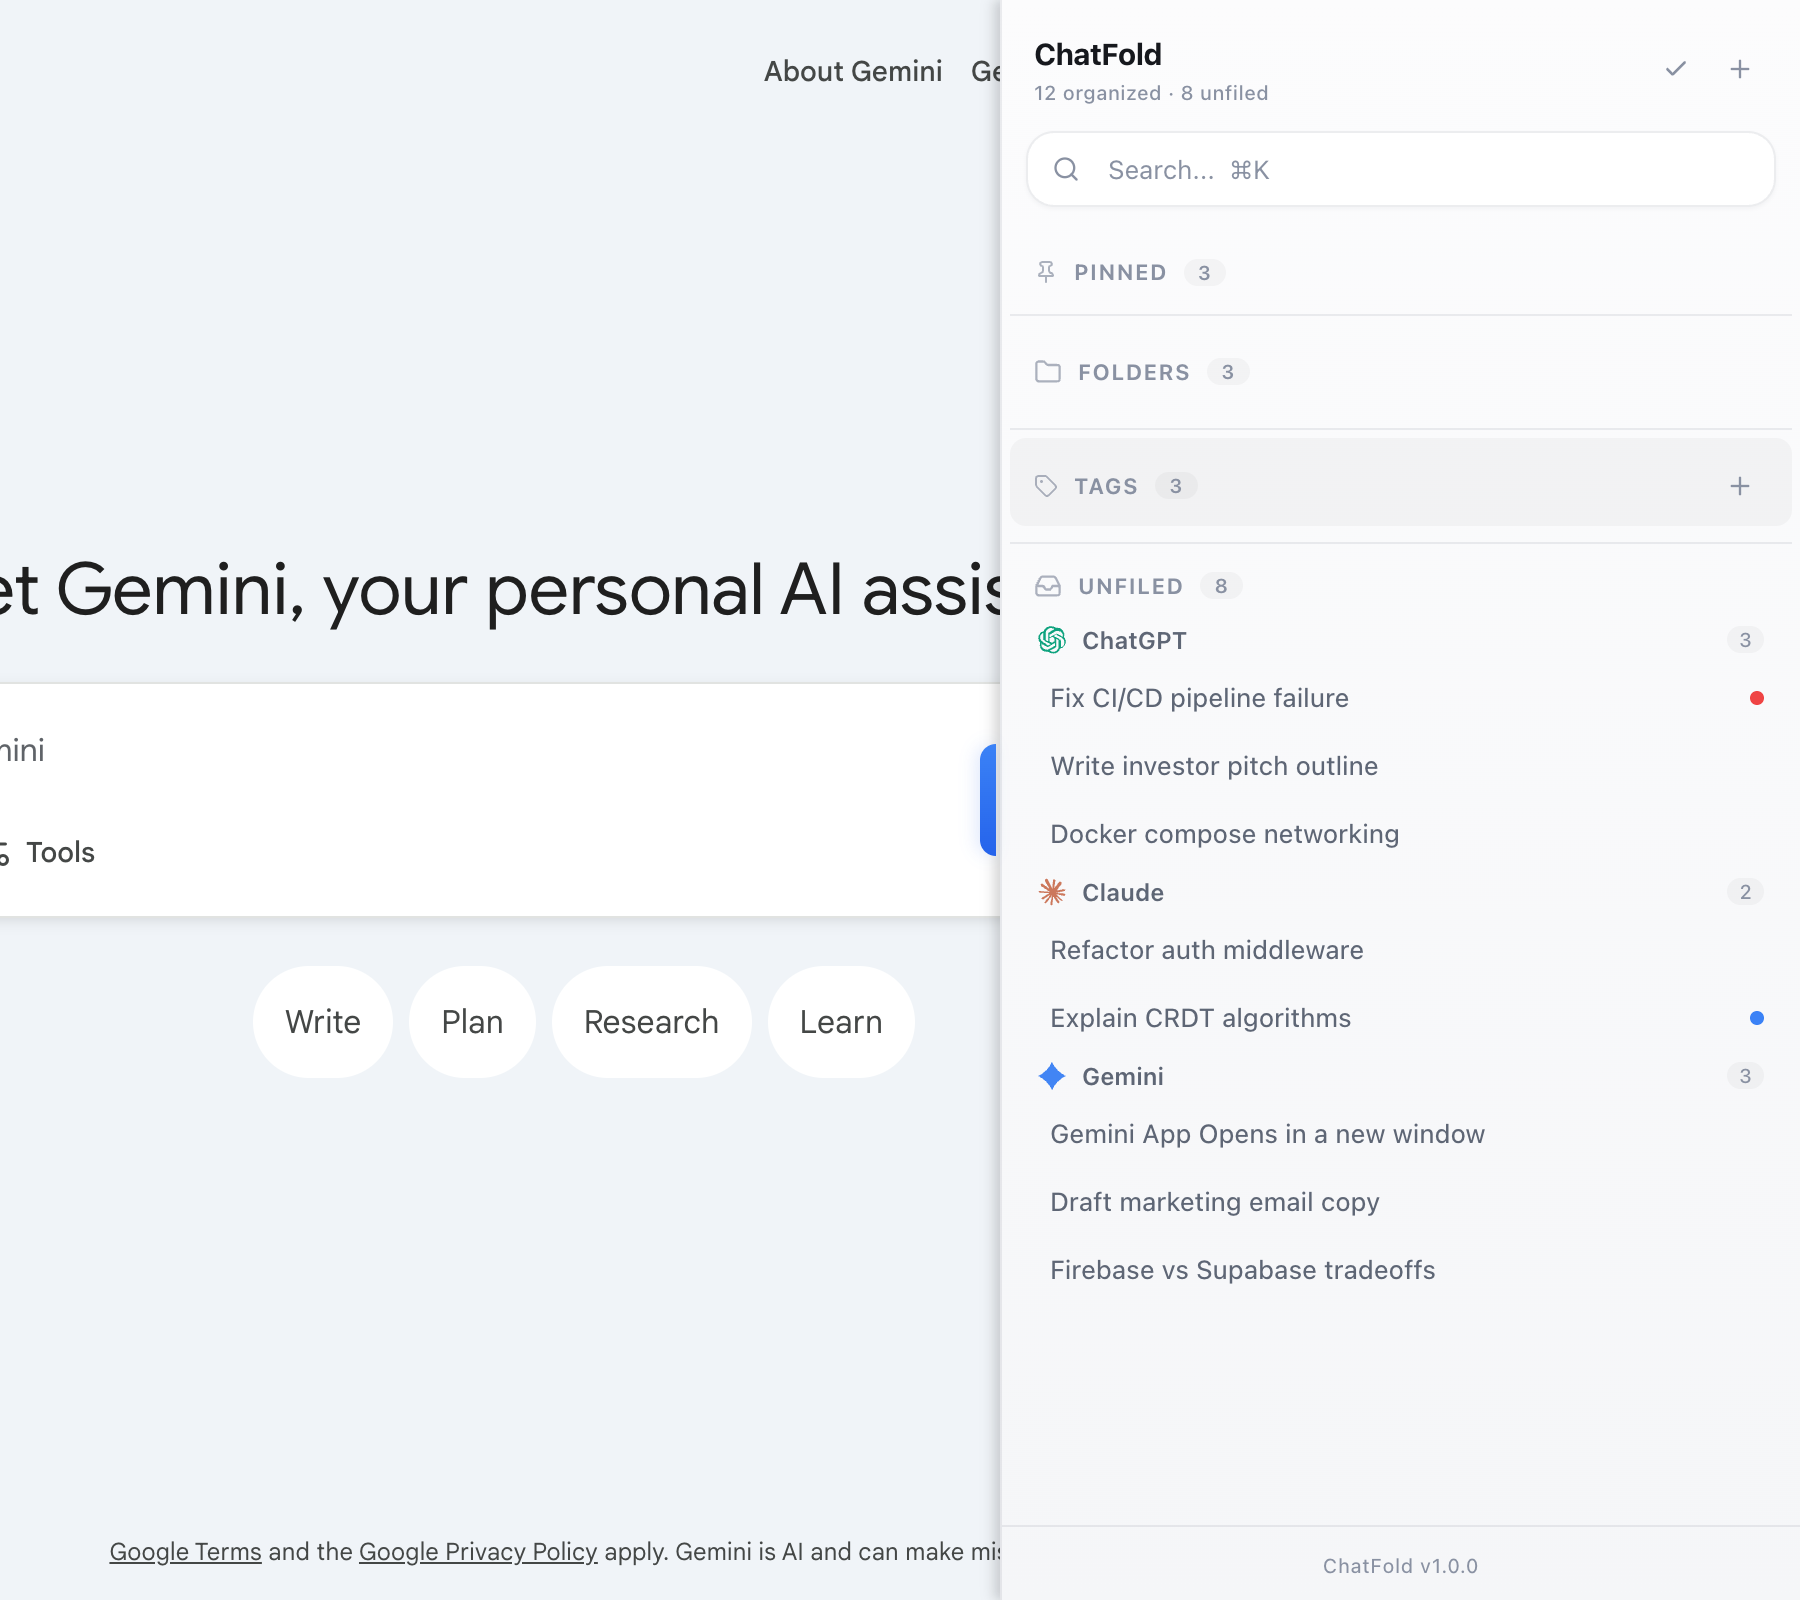Select the ChatGPT provider icon

1052,640
